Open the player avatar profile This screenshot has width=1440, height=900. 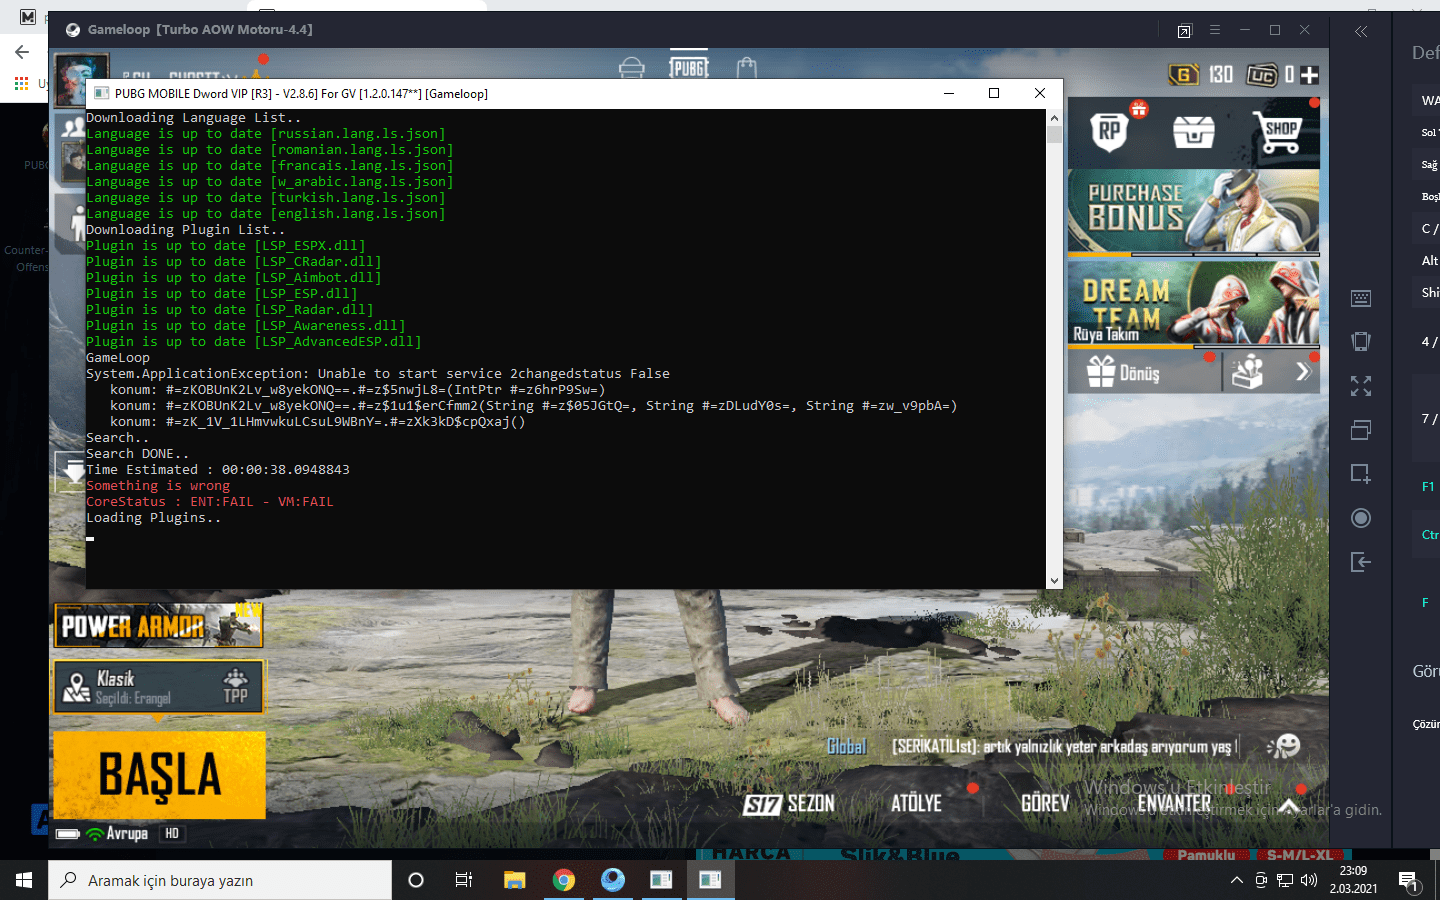tap(80, 79)
